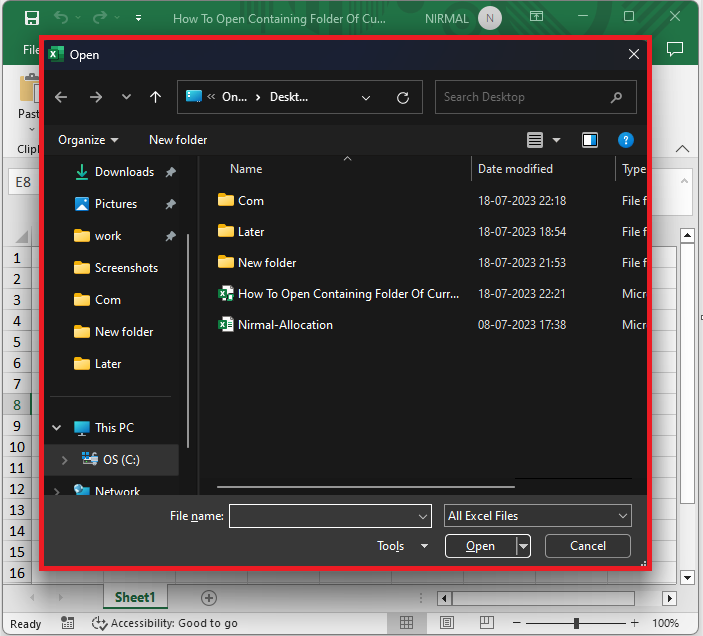
Task: Open the Excel Comments icon
Action: point(674,48)
